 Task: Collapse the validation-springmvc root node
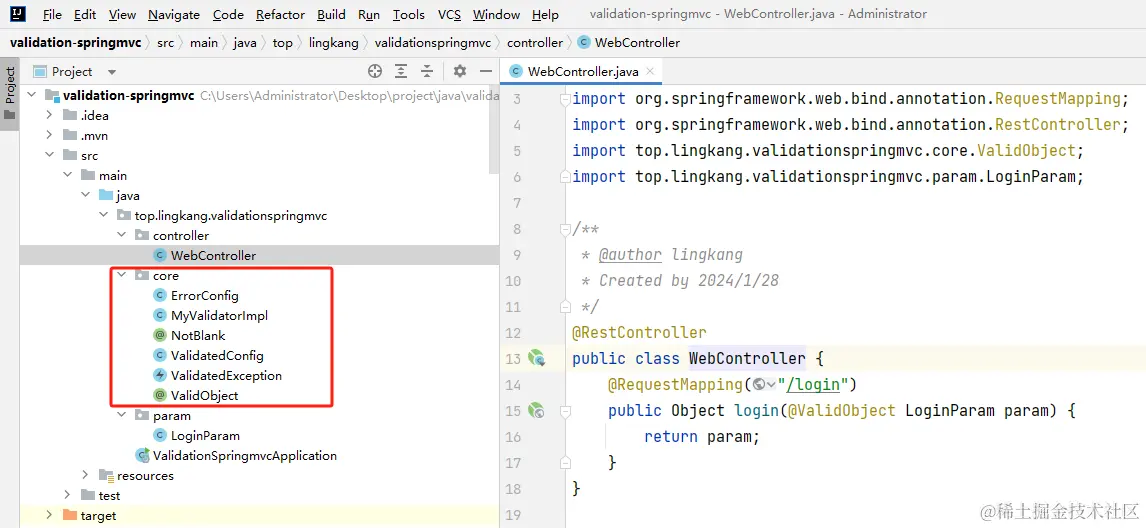31,95
